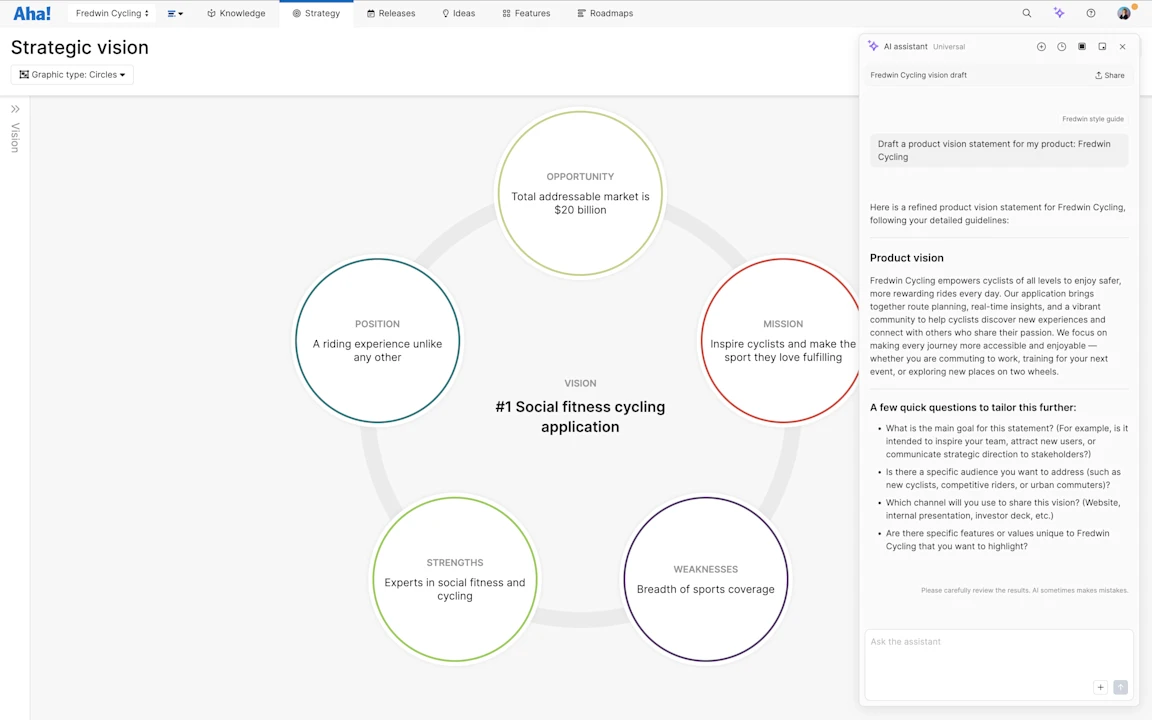The width and height of the screenshot is (1152, 720).
Task: Open the Fredwin Cycling product switcher
Action: coord(111,13)
